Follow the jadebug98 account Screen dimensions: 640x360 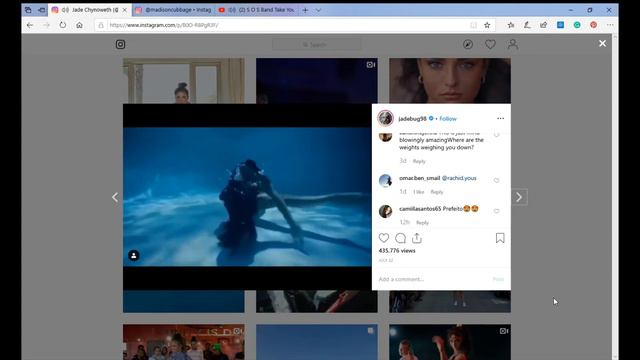point(448,119)
